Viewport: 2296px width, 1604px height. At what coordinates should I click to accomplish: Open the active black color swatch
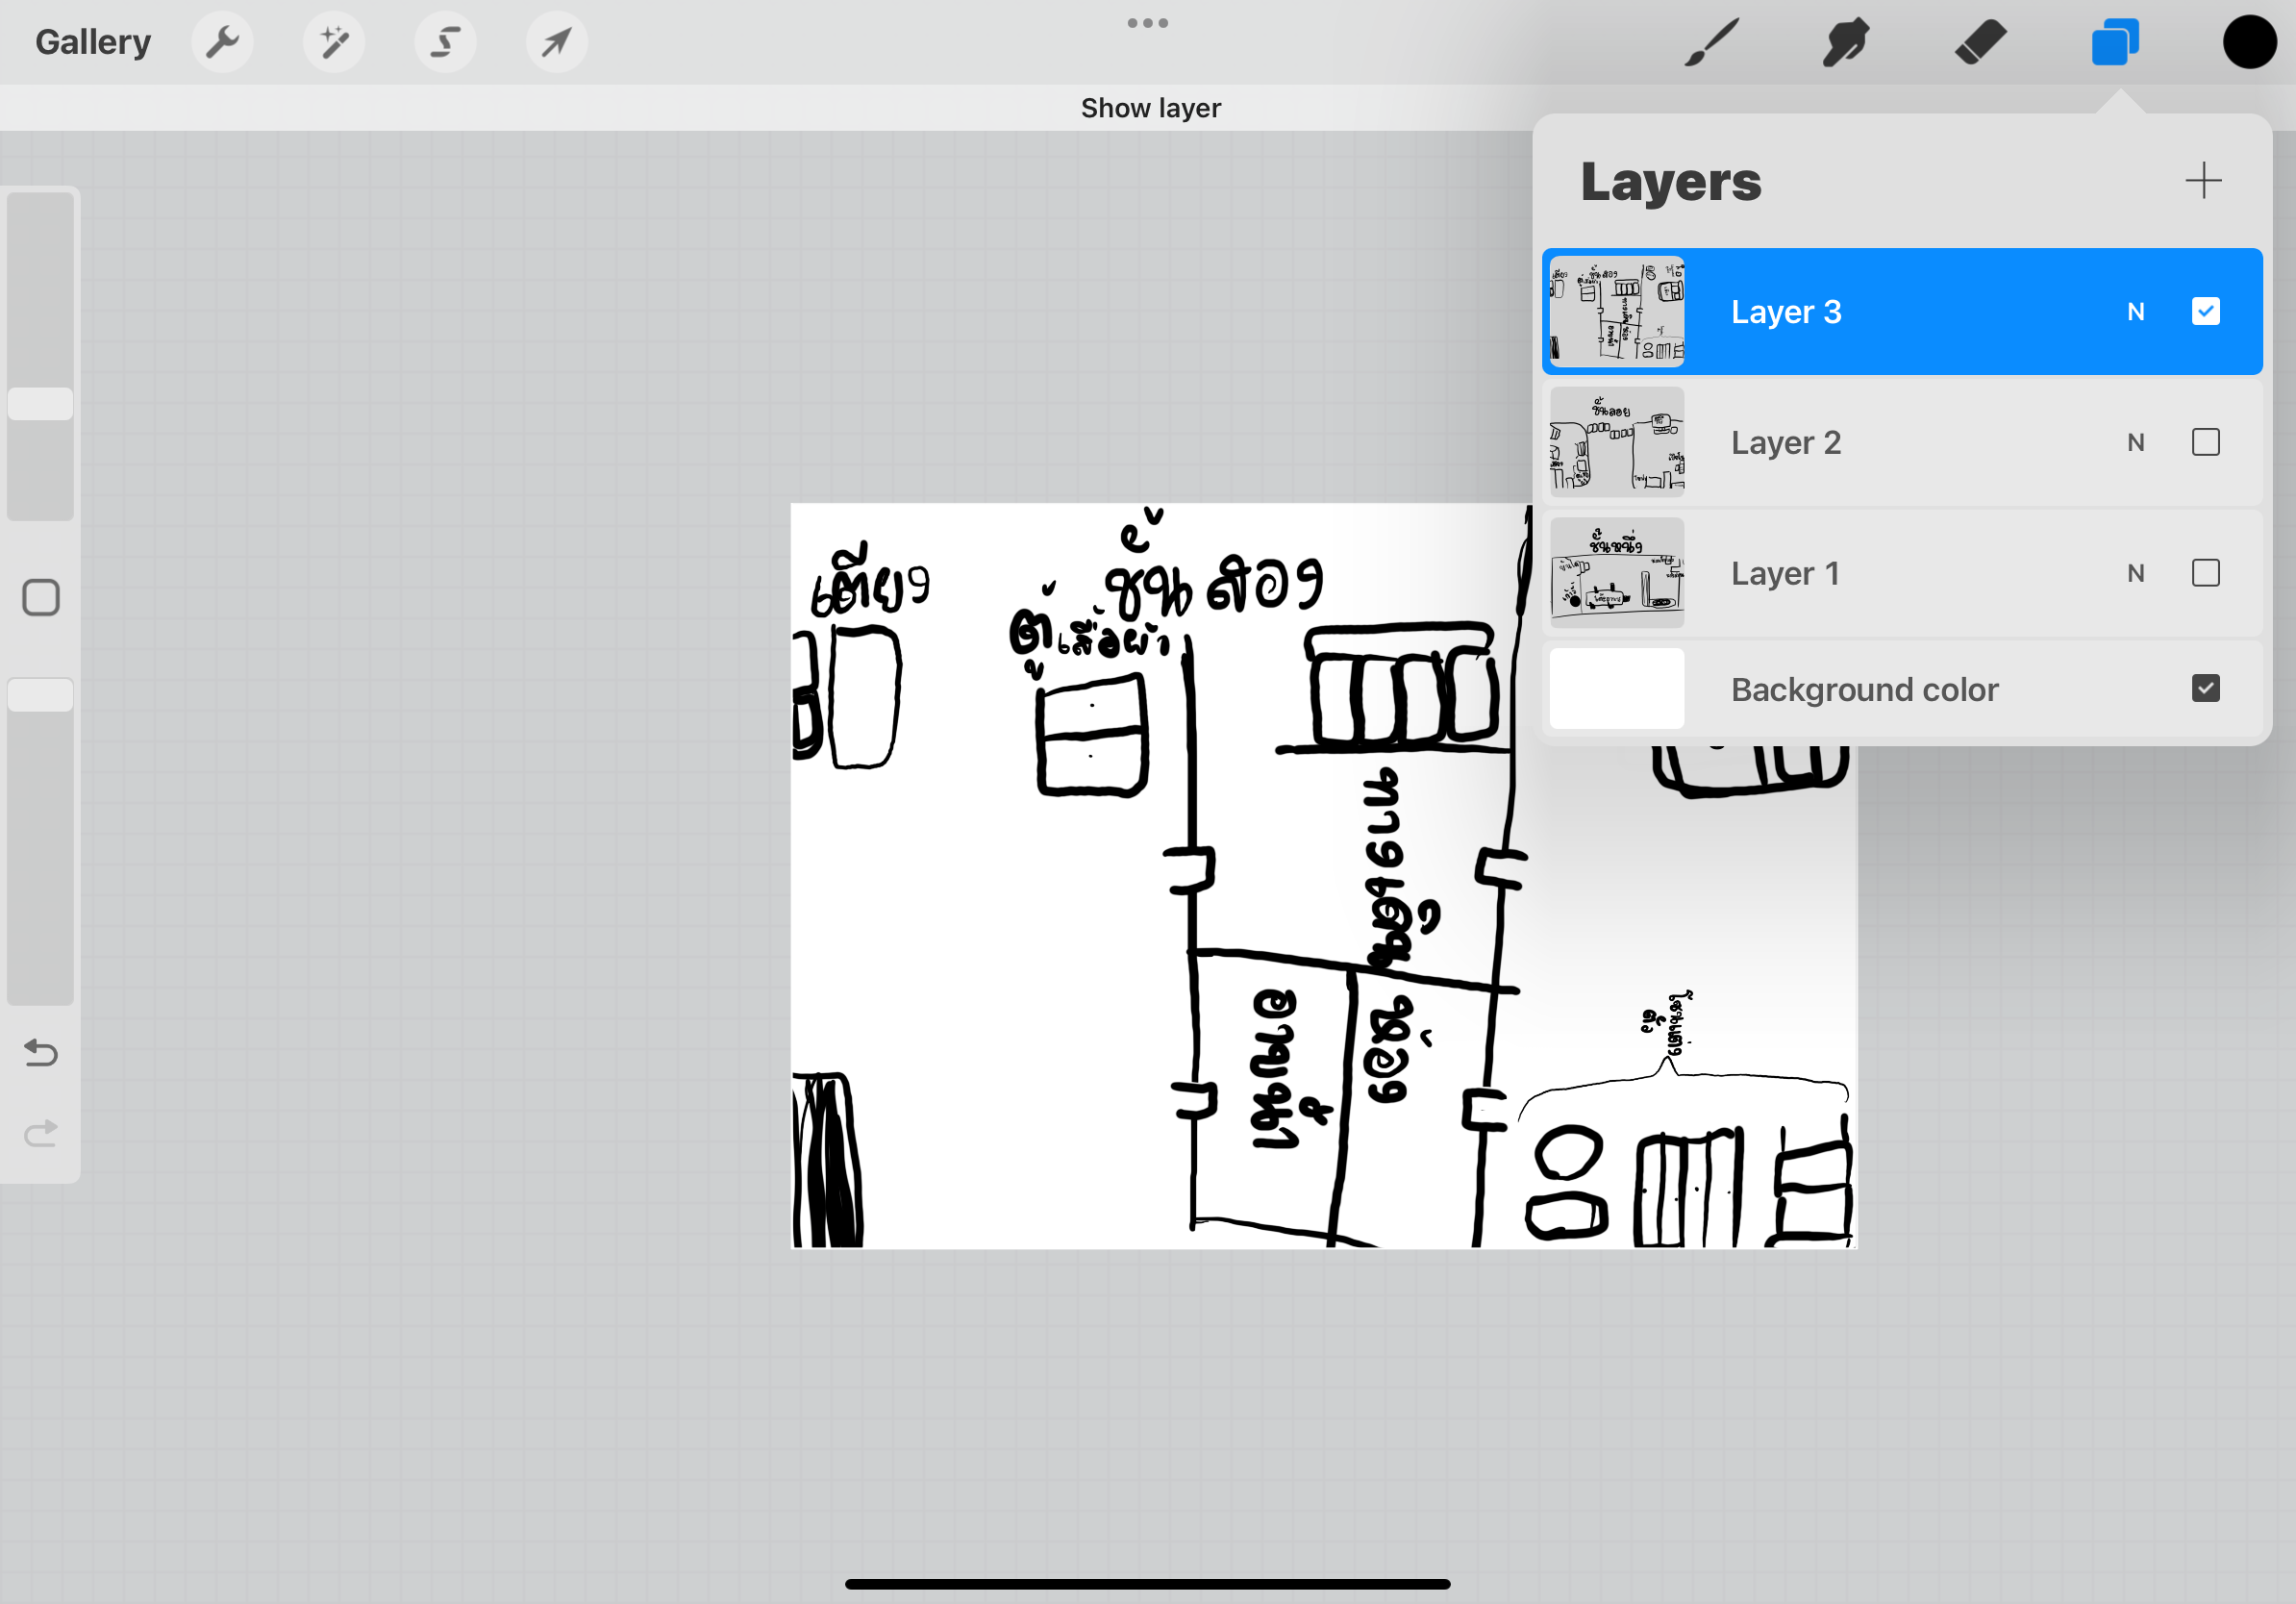[x=2249, y=42]
